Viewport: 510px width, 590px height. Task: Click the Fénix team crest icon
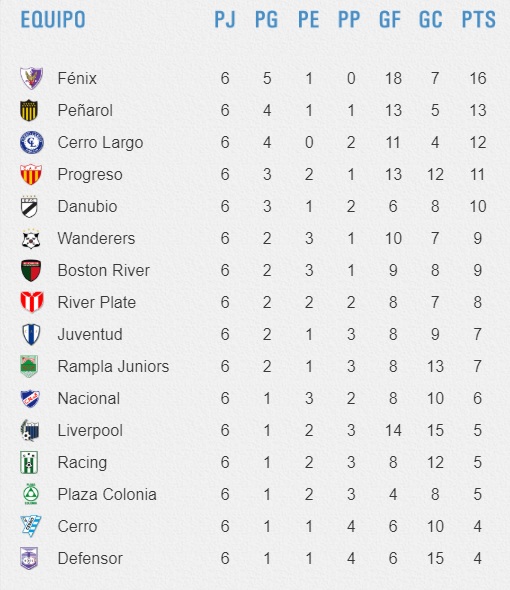click(31, 78)
